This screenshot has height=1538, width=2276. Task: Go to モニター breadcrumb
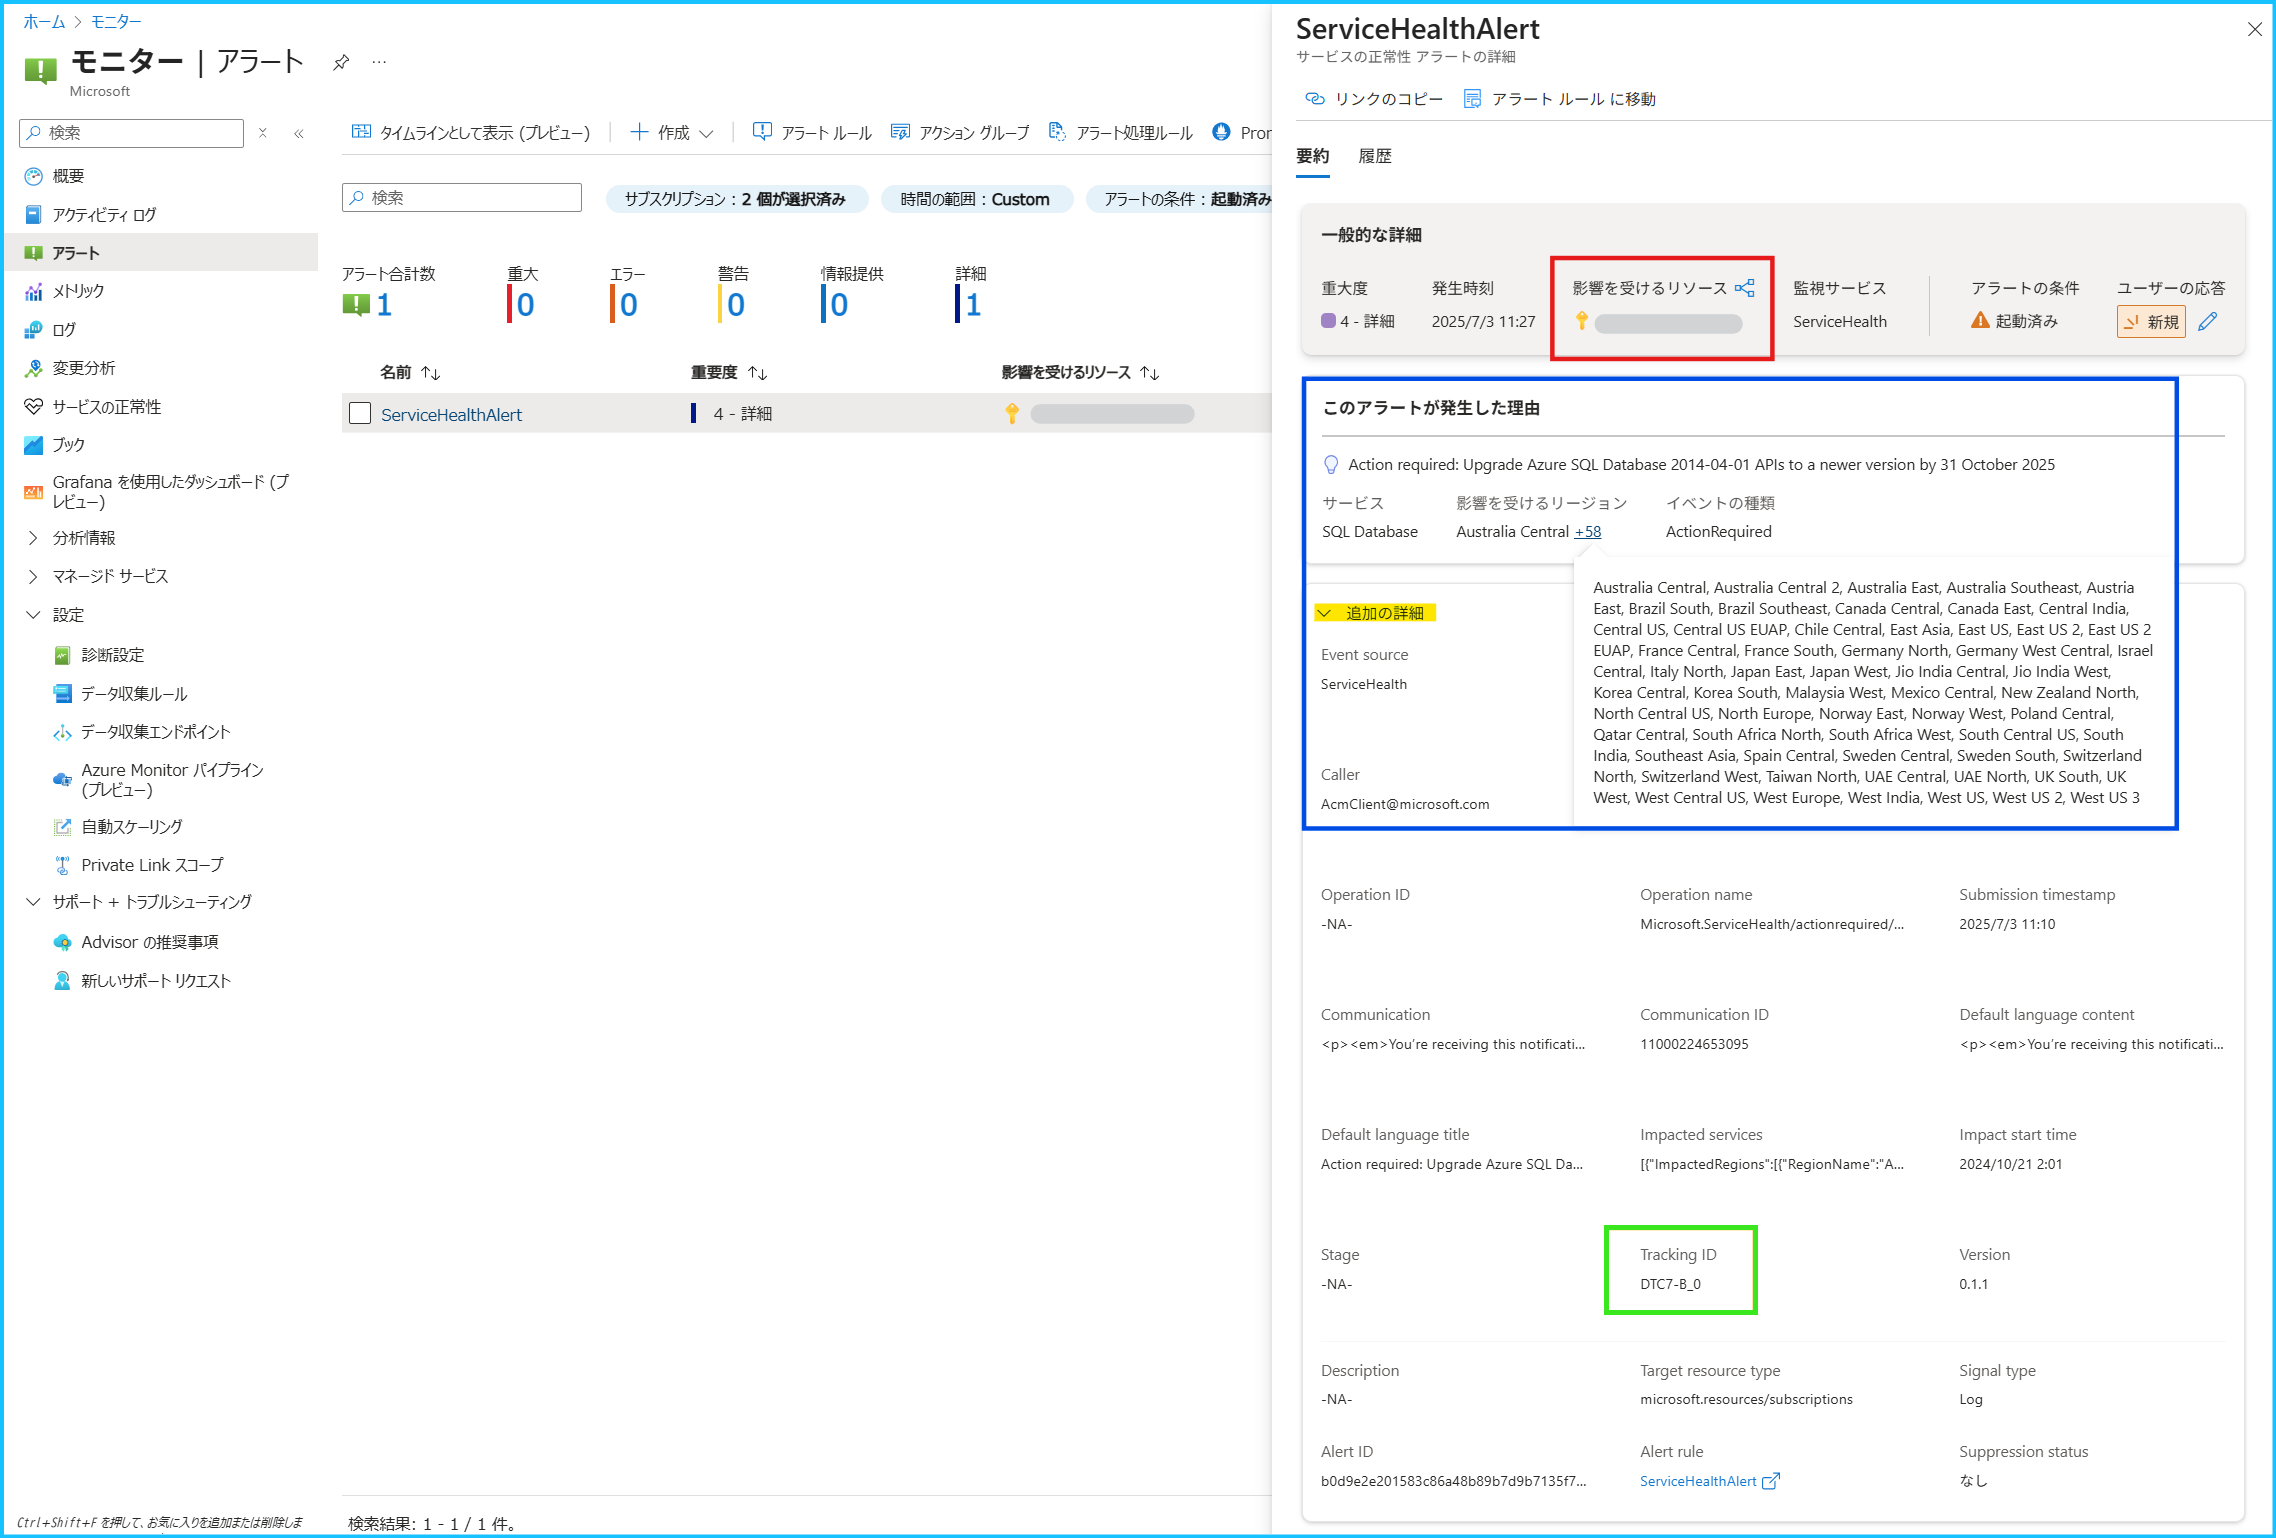(x=116, y=21)
